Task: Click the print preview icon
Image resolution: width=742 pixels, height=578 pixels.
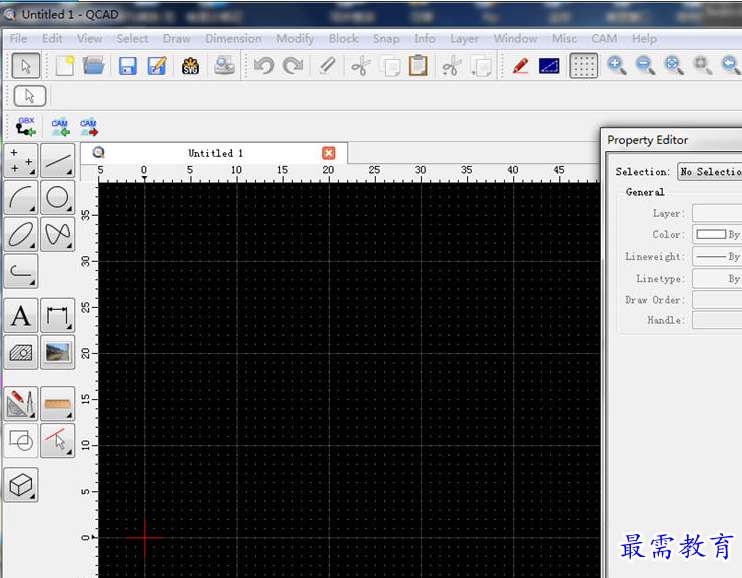Action: pos(224,65)
